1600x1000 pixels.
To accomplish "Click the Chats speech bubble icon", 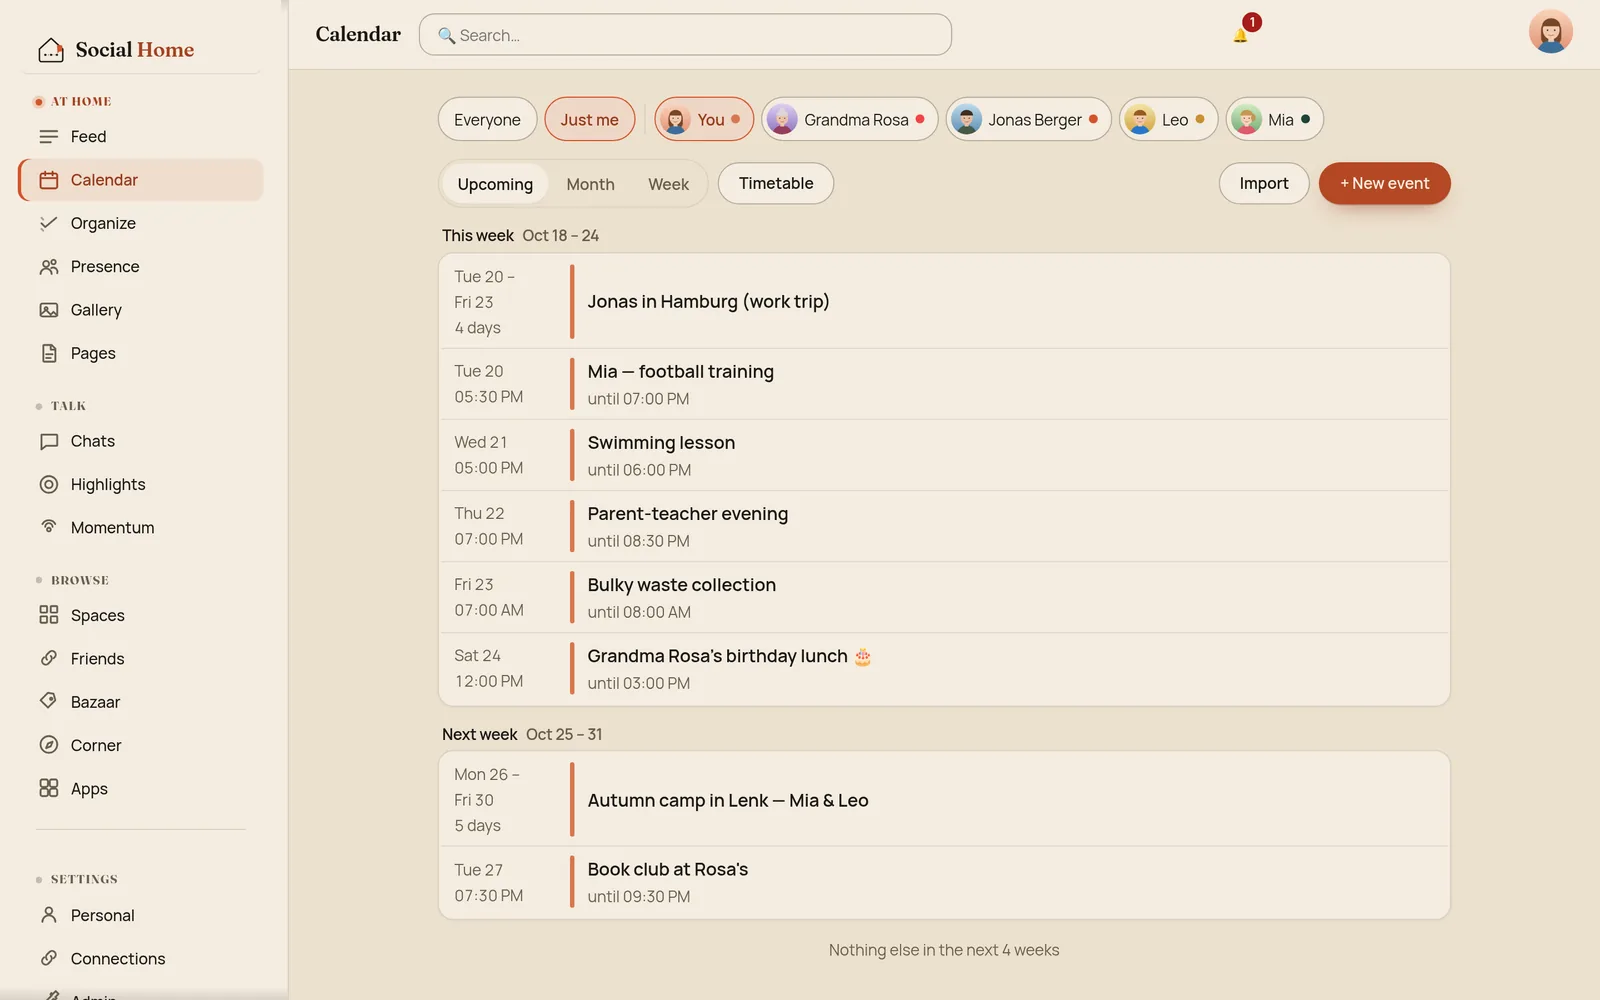I will 49,441.
